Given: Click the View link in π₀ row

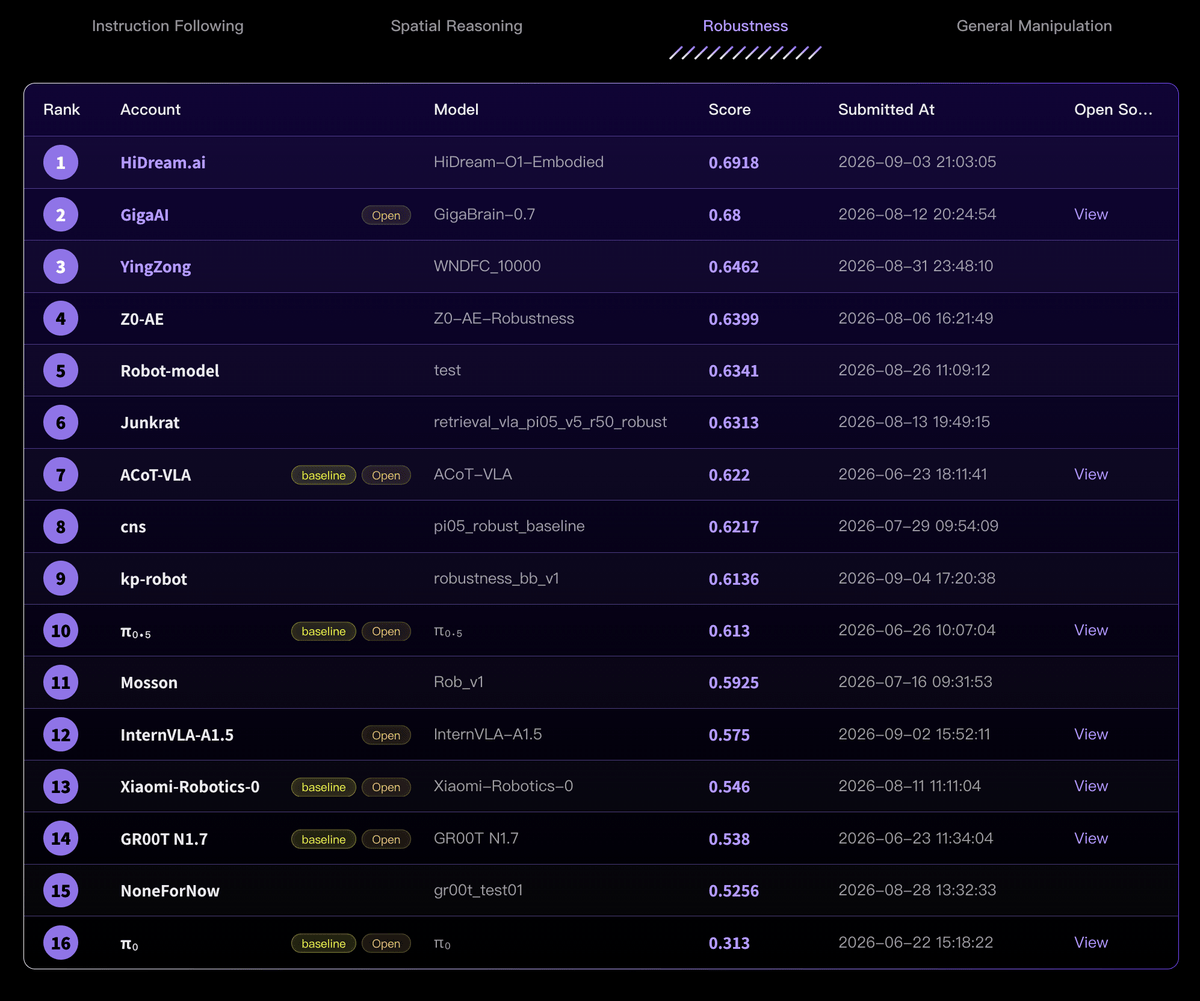Looking at the screenshot, I should pyautogui.click(x=1091, y=942).
